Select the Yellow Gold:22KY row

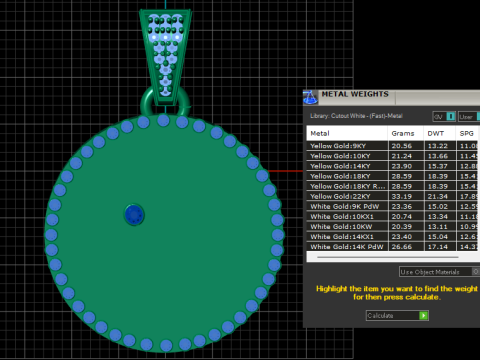(x=392, y=196)
